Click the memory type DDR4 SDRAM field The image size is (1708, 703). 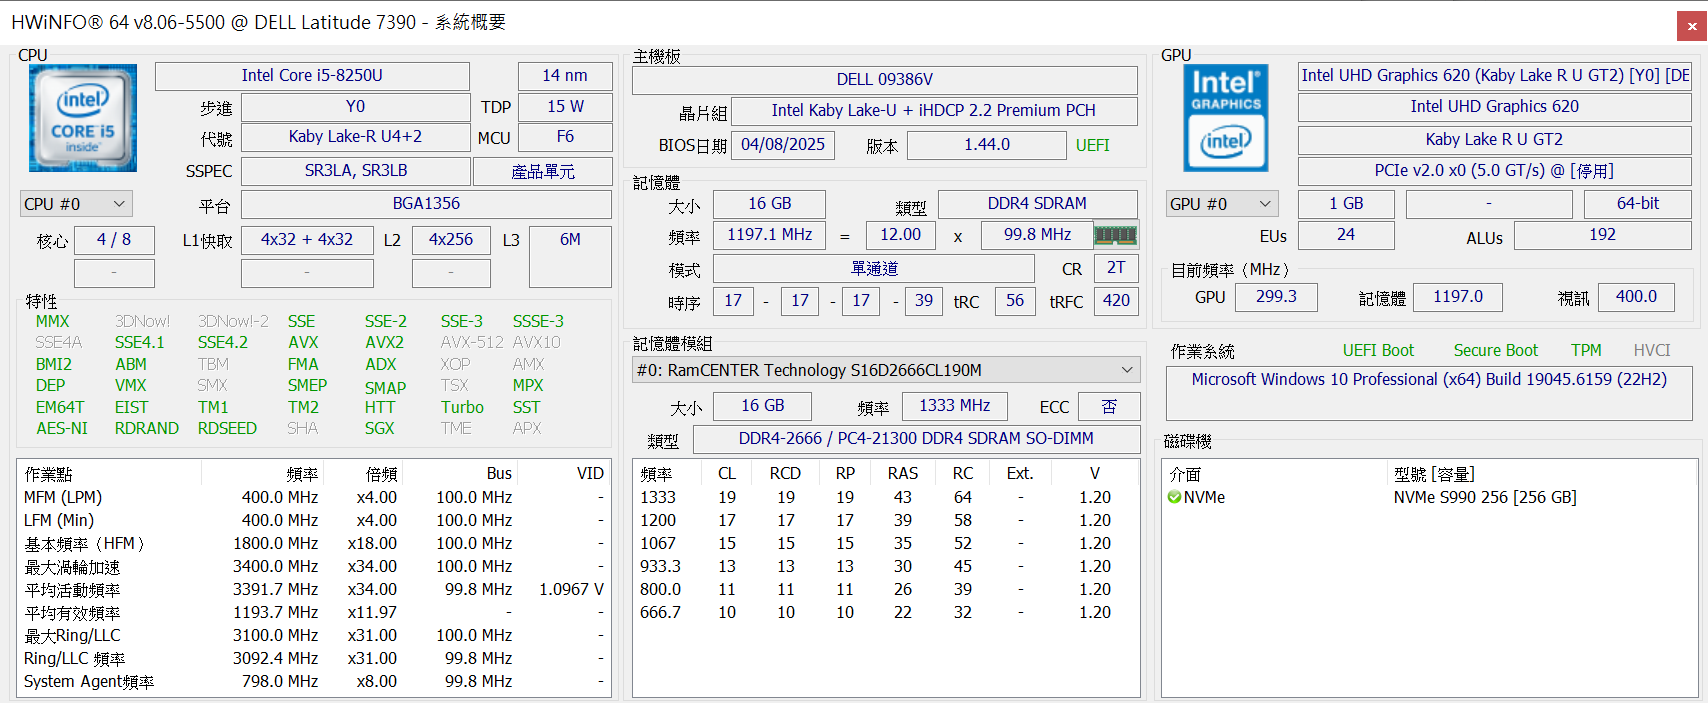click(1037, 204)
